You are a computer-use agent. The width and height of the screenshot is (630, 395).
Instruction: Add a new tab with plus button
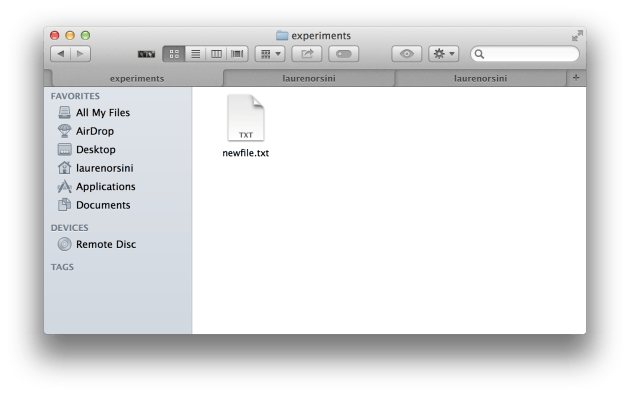(576, 78)
